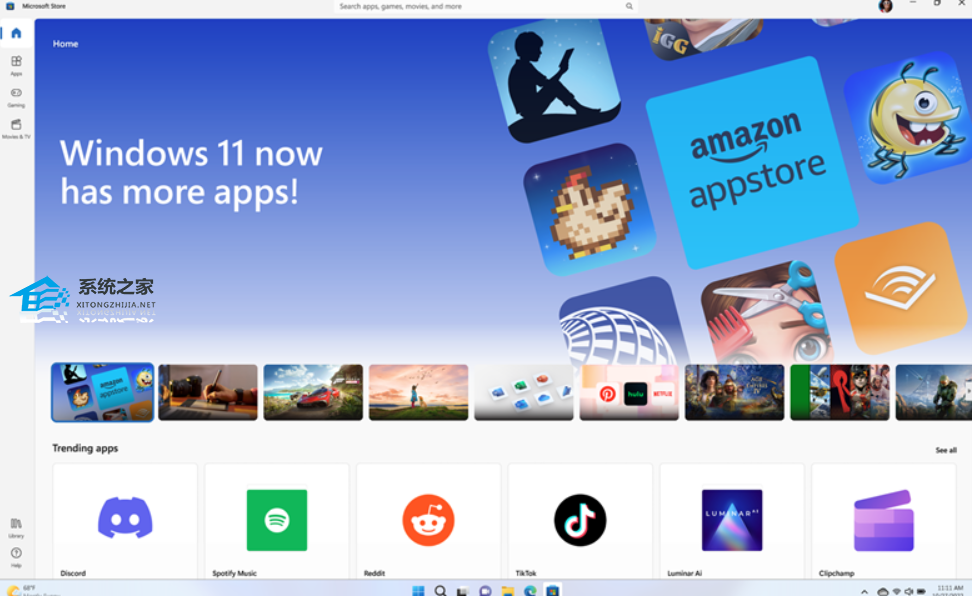Open the Reddit app card
973x596 pixels.
(429, 522)
